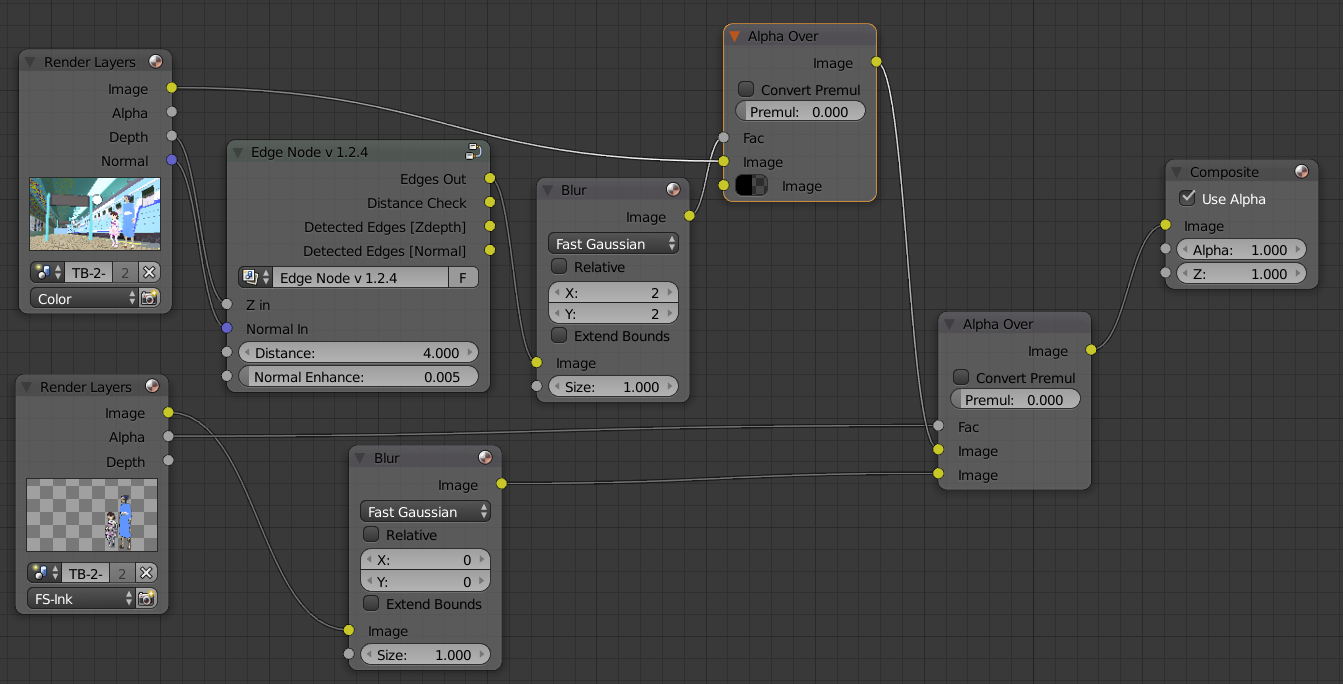Image resolution: width=1343 pixels, height=684 pixels.
Task: Click user count 2 button in top Render Layers
Action: point(122,272)
